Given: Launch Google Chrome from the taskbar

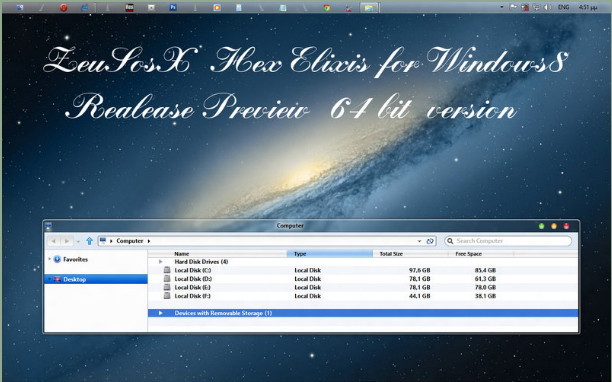Looking at the screenshot, I should 326,7.
